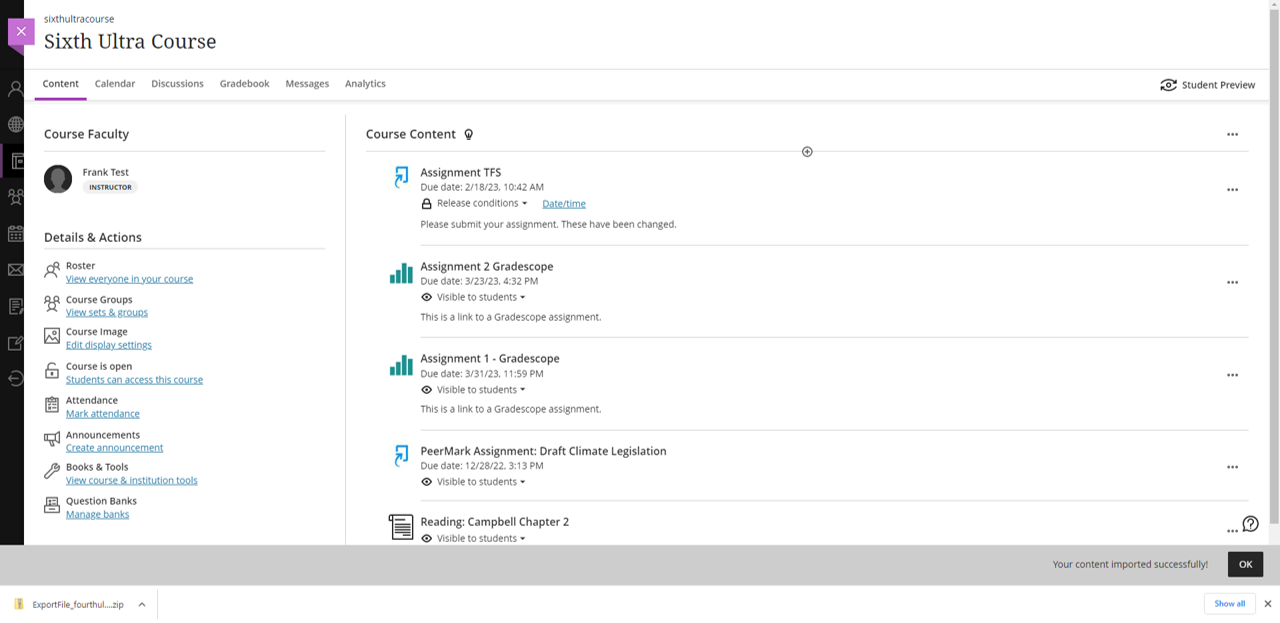This screenshot has width=1280, height=623.
Task: Click the Reading: Campbell Chapter 2 document icon
Action: (x=401, y=527)
